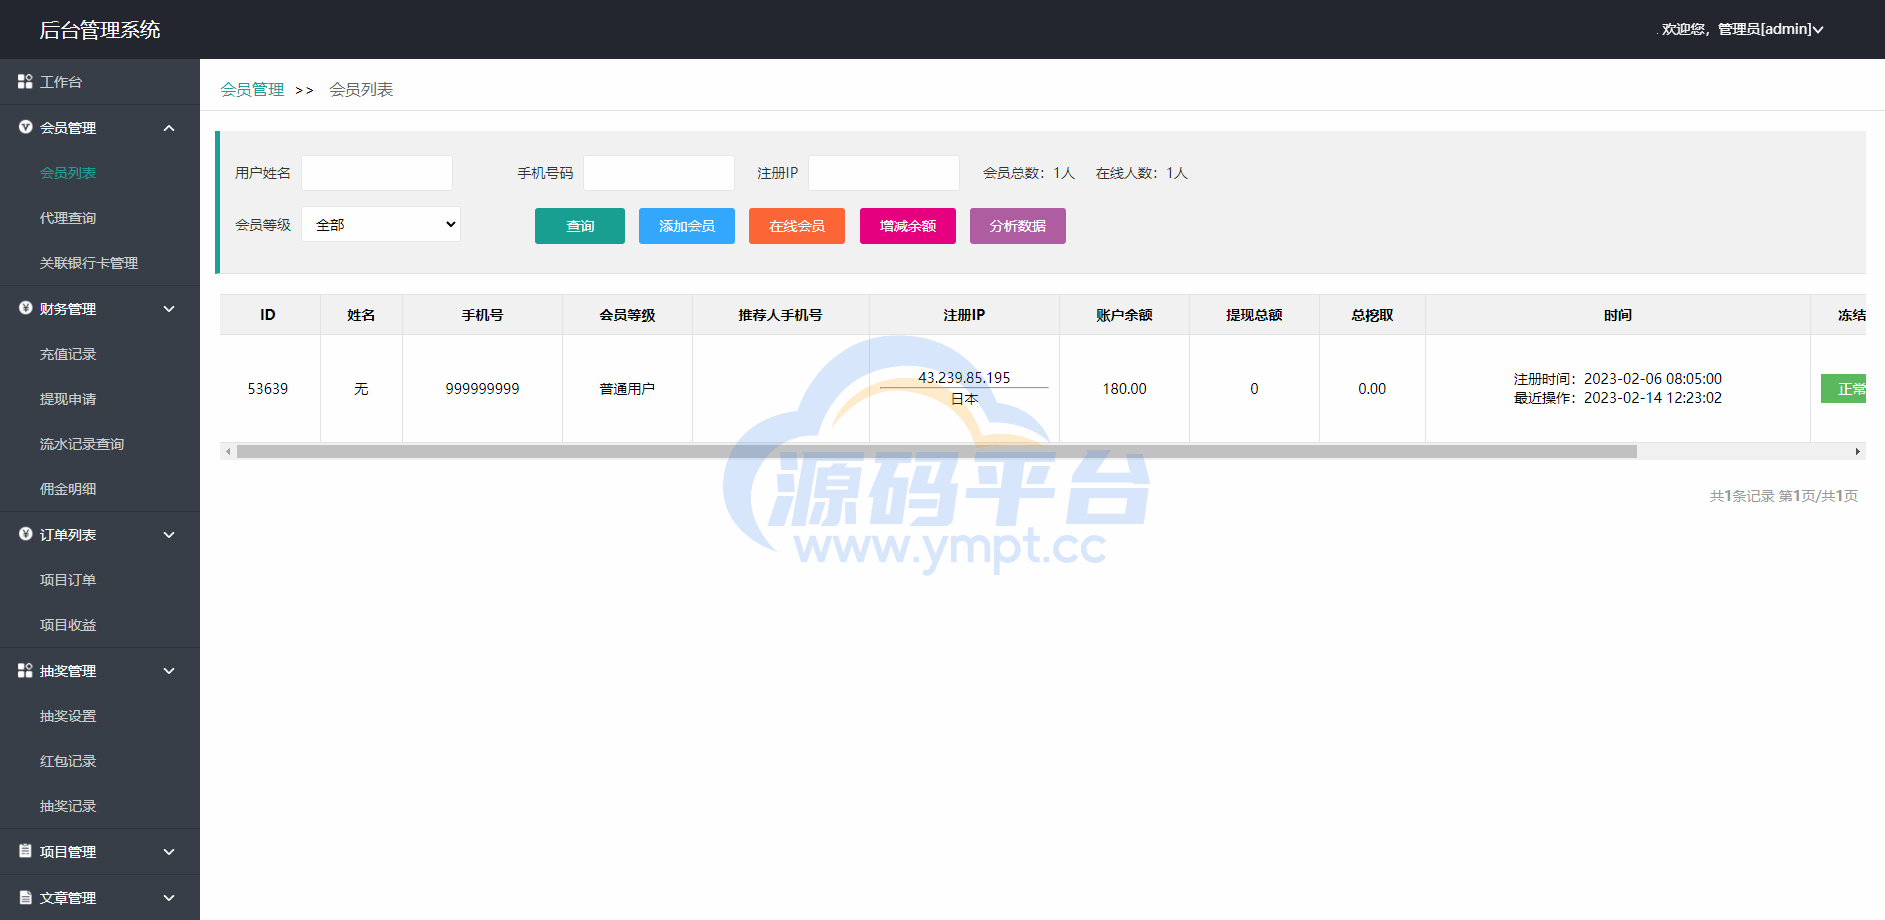Click the 账户余额 column header
The height and width of the screenshot is (920, 1885).
tap(1125, 315)
